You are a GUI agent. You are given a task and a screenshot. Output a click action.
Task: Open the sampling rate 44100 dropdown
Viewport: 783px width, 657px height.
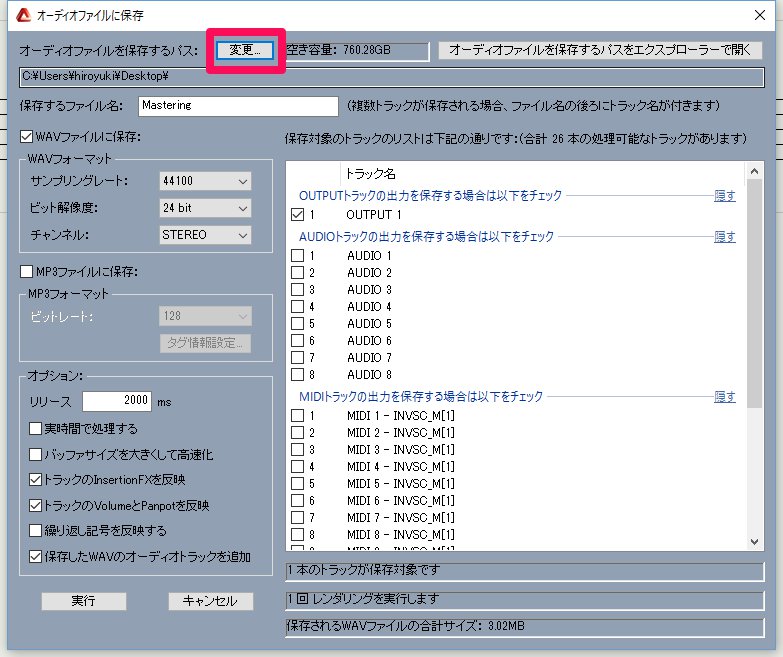204,181
